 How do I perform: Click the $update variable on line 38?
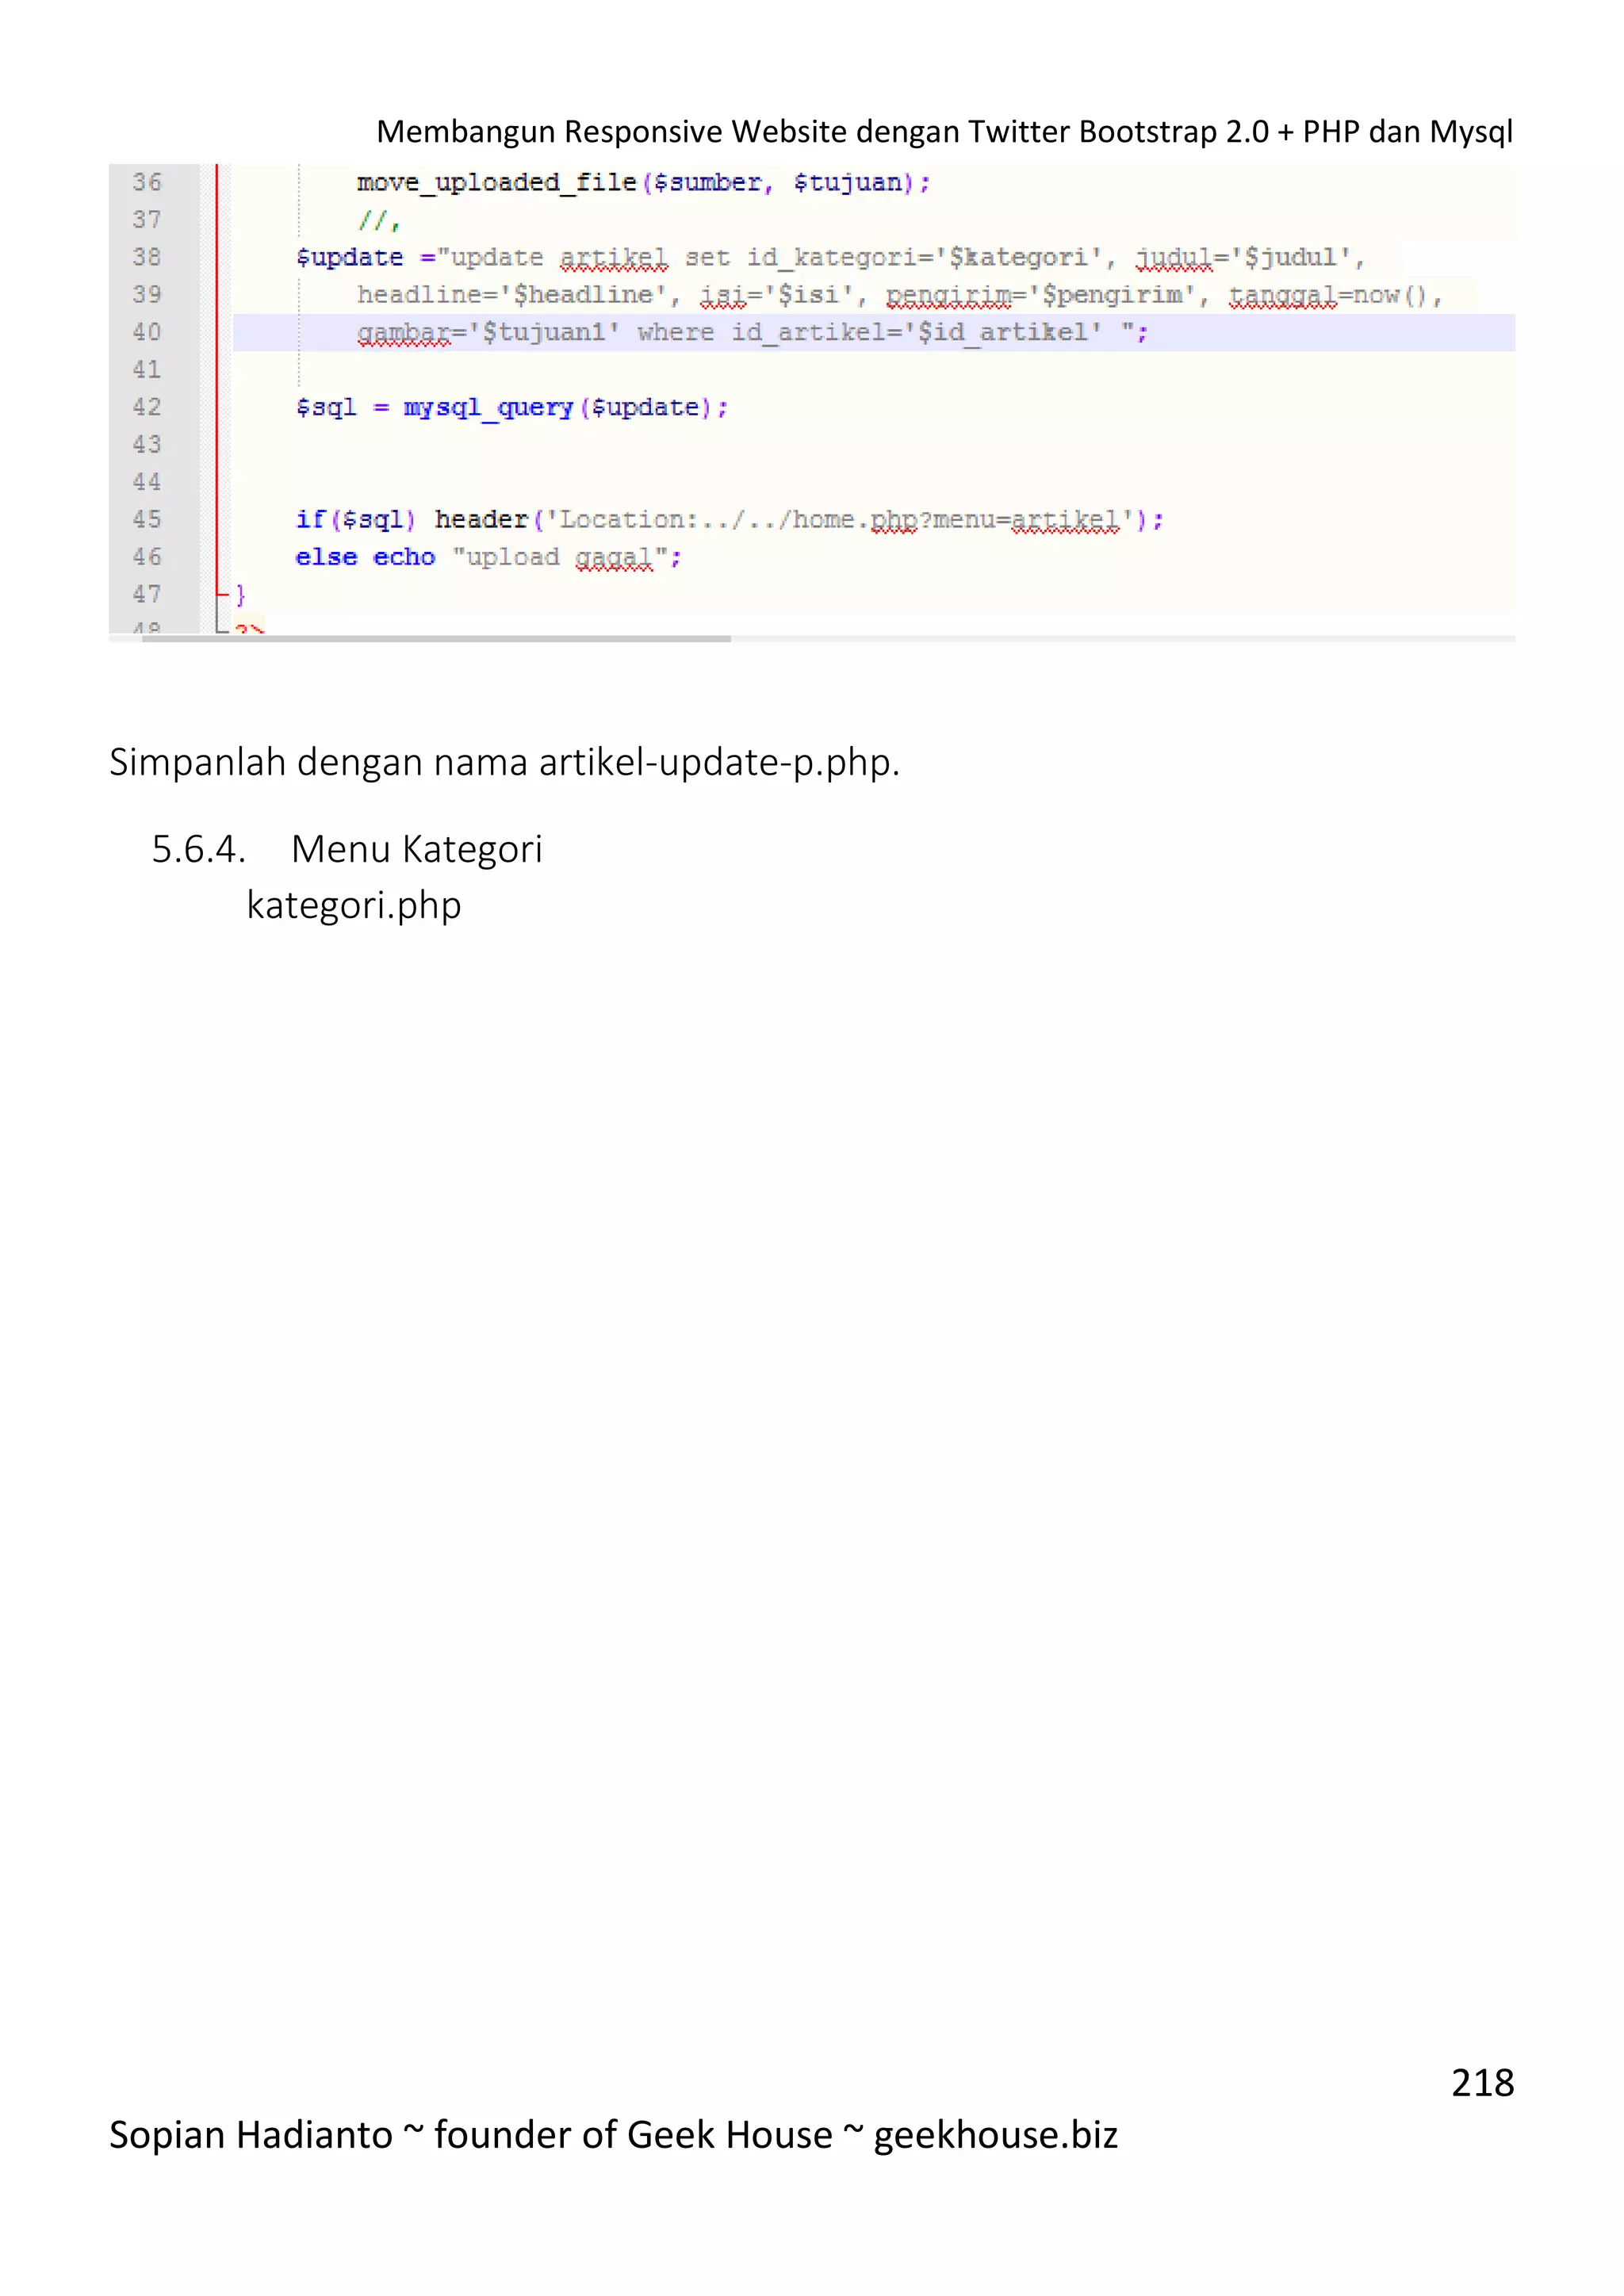click(x=350, y=258)
